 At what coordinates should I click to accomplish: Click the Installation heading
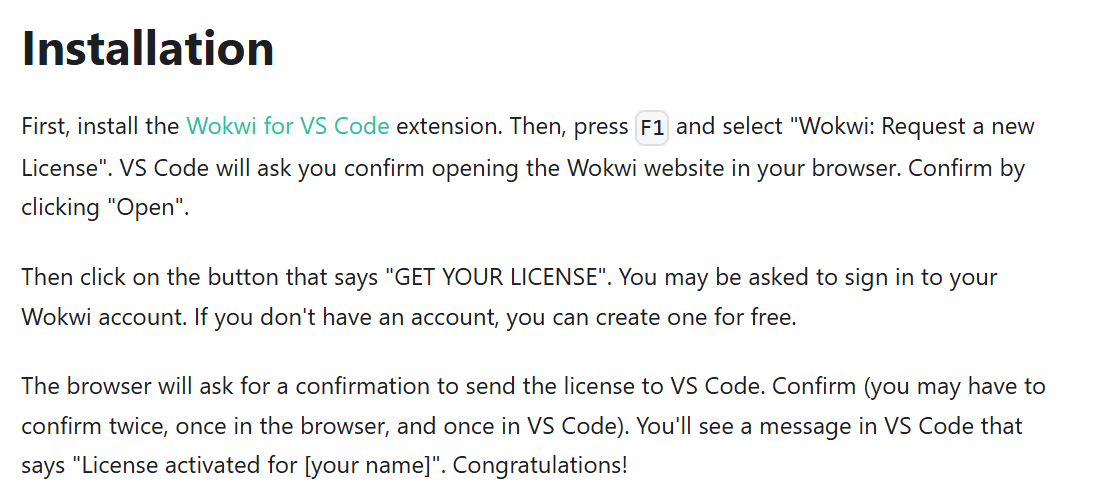148,48
